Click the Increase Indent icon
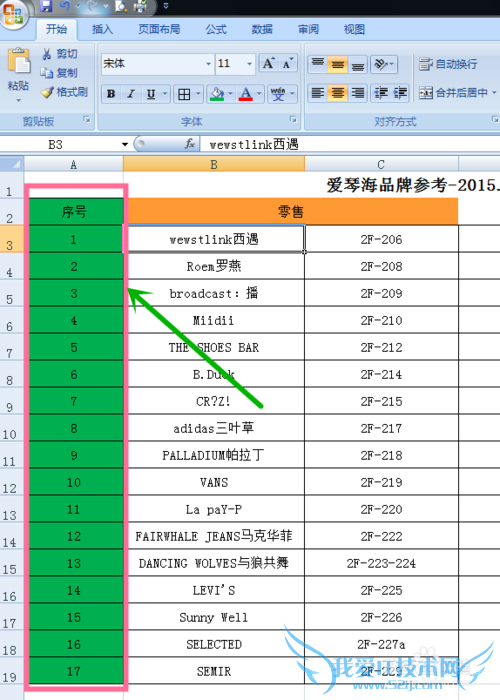Viewport: 500px width, 700px height. [400, 93]
